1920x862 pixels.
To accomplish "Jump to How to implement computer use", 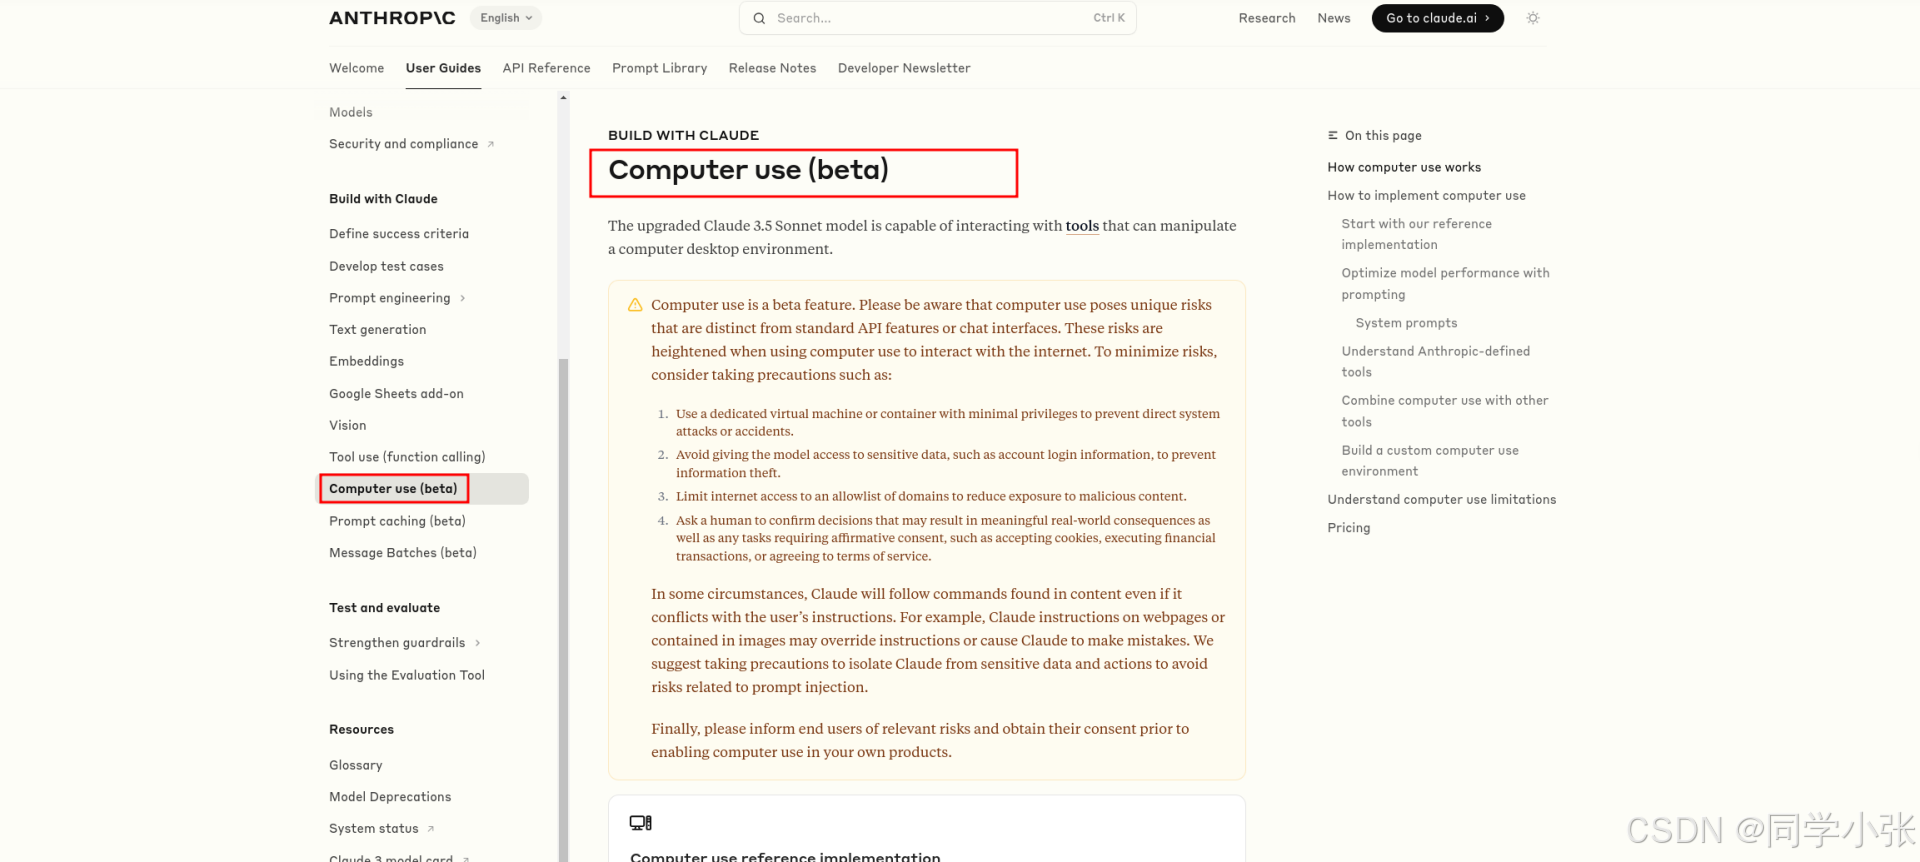I will (x=1426, y=196).
